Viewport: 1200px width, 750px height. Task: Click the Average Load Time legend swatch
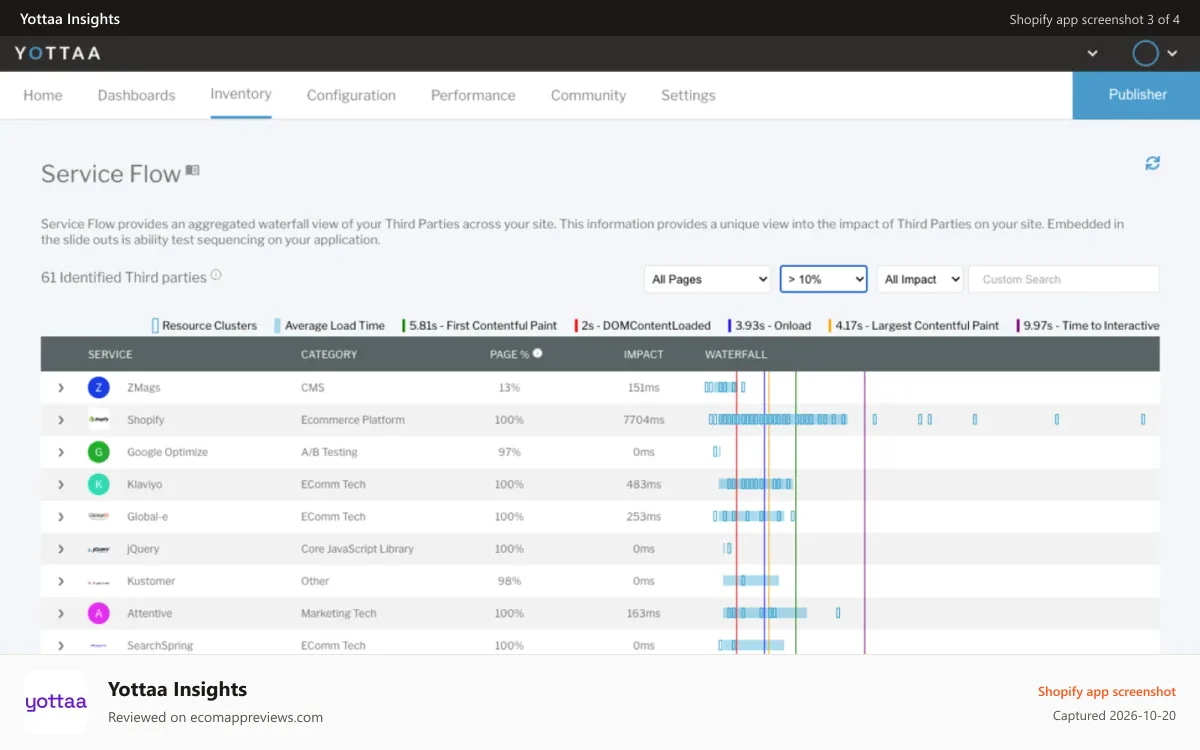click(277, 325)
